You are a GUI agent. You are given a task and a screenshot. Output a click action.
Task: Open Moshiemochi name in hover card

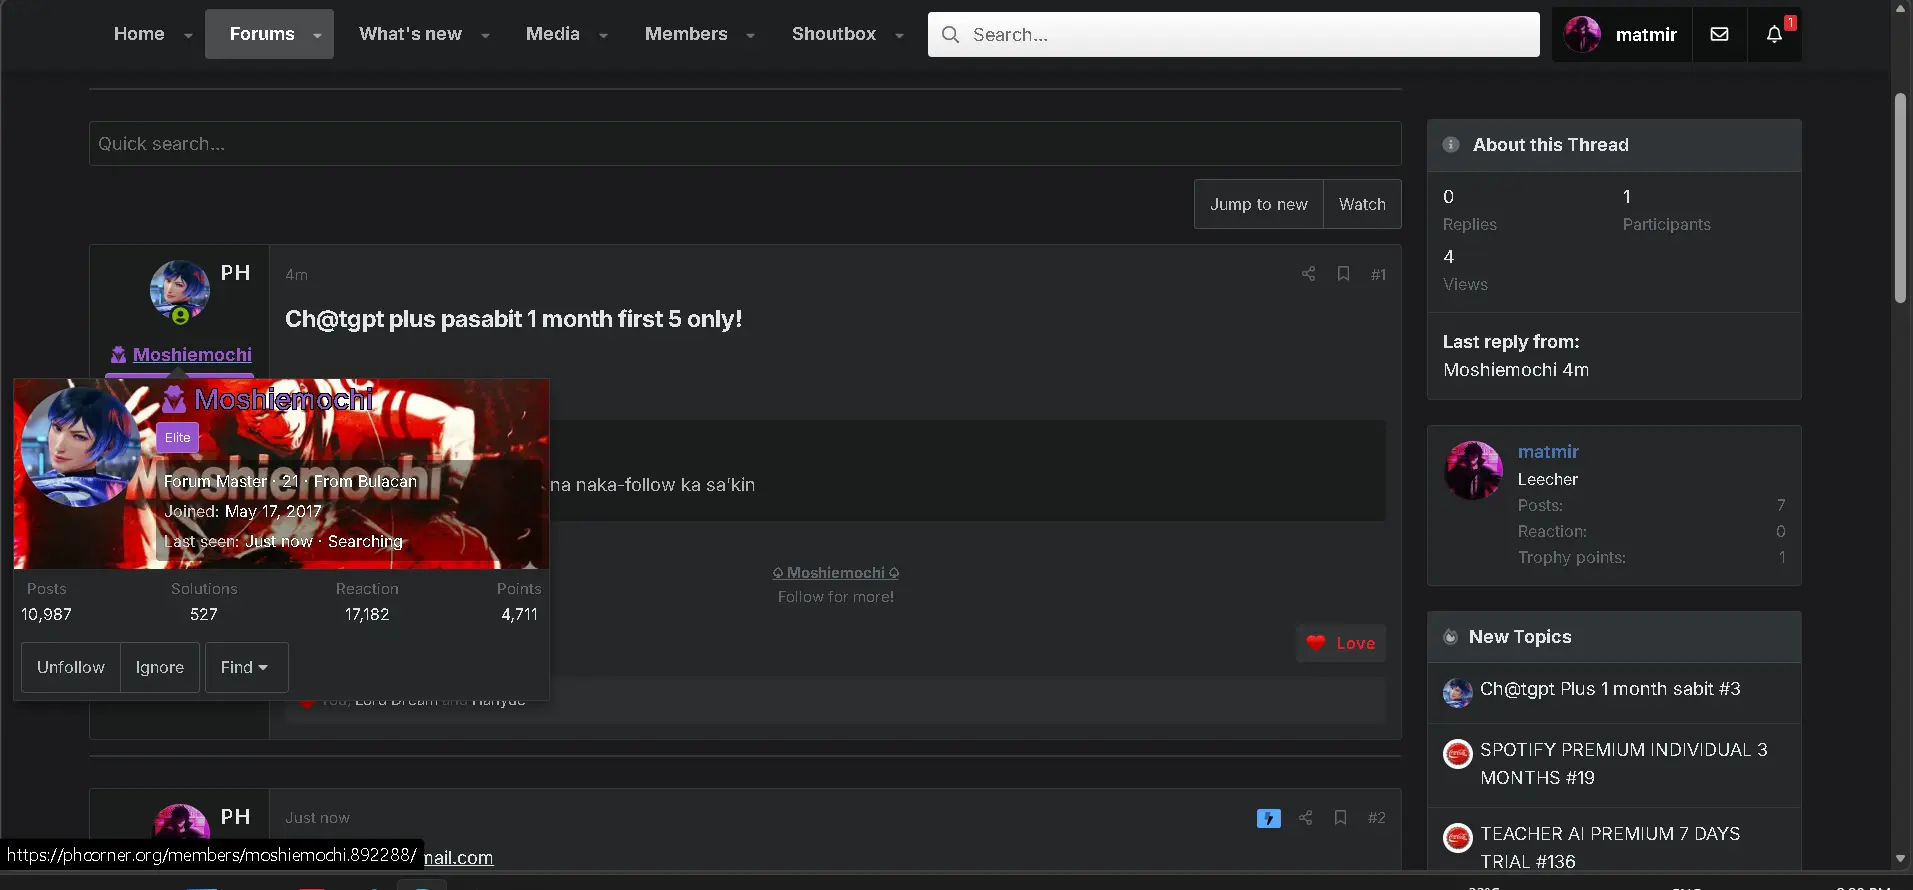click(284, 400)
